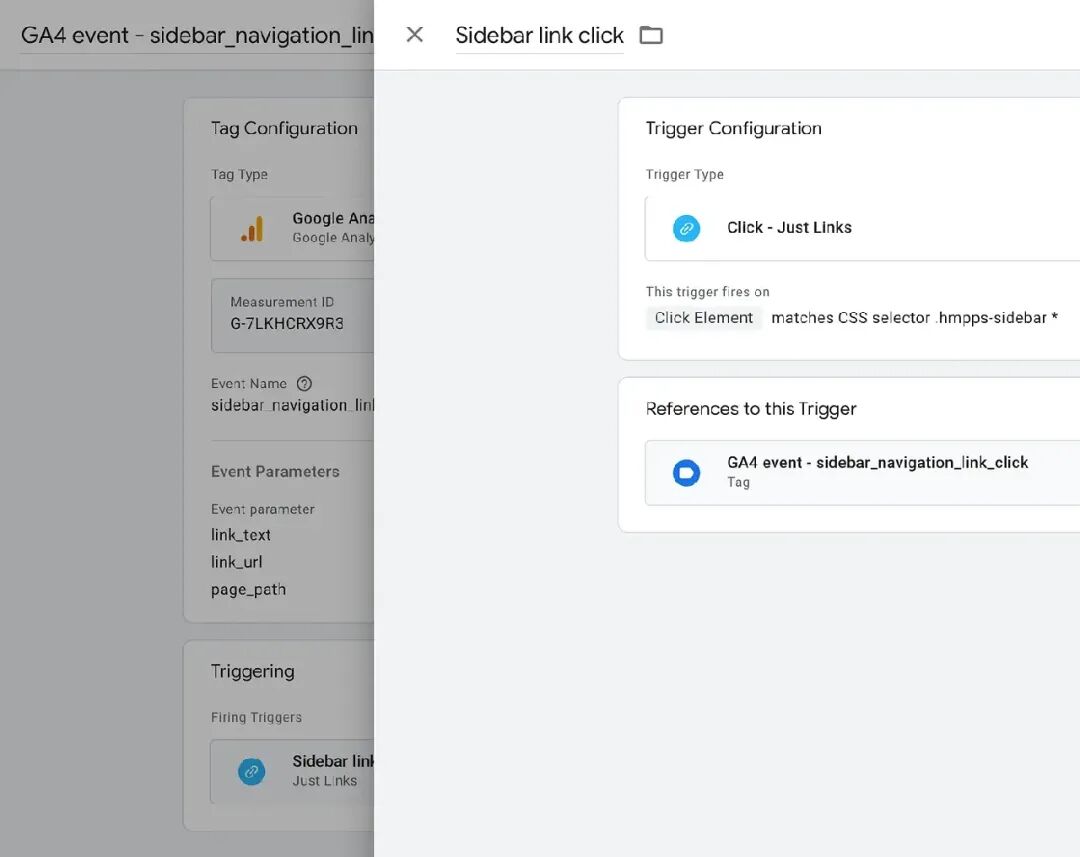Click the matches CSS selector condition text
The height and width of the screenshot is (857, 1080).
(x=914, y=318)
